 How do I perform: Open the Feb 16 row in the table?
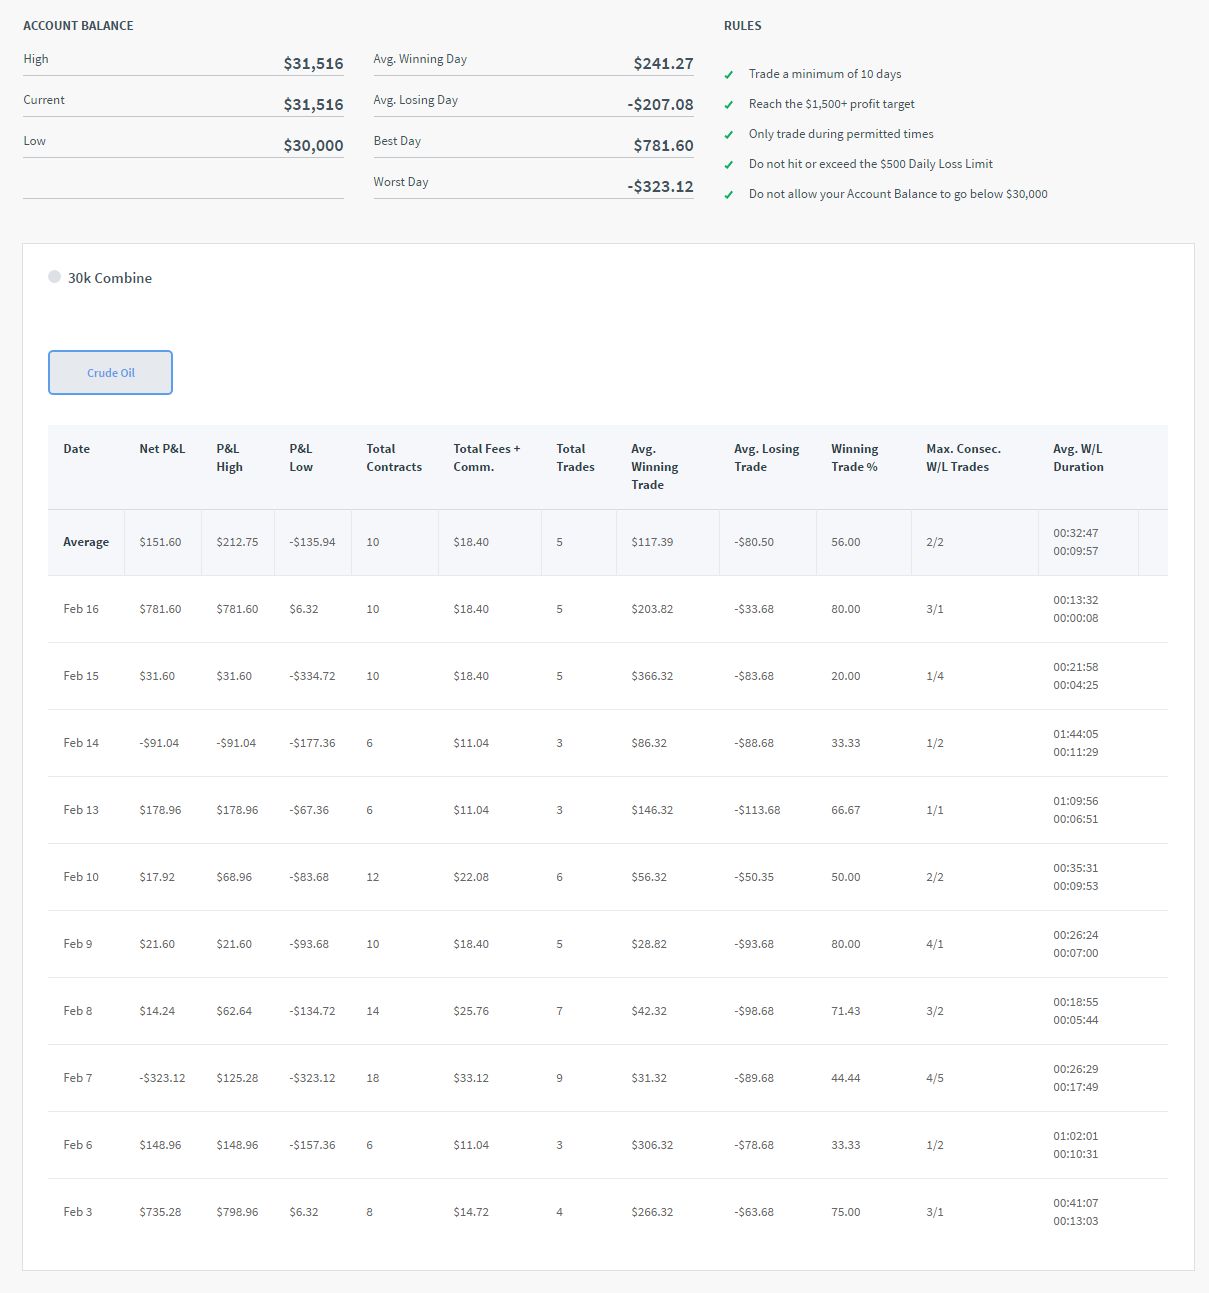coord(81,609)
